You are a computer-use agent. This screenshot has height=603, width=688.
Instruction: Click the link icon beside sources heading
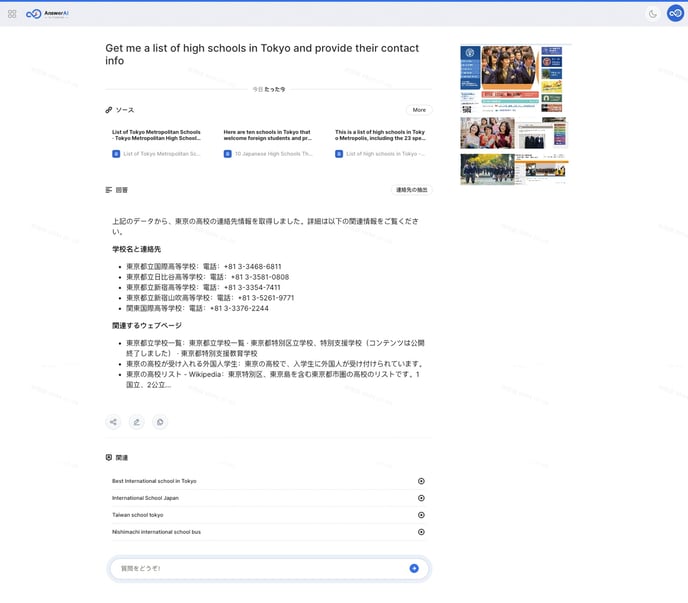click(108, 110)
